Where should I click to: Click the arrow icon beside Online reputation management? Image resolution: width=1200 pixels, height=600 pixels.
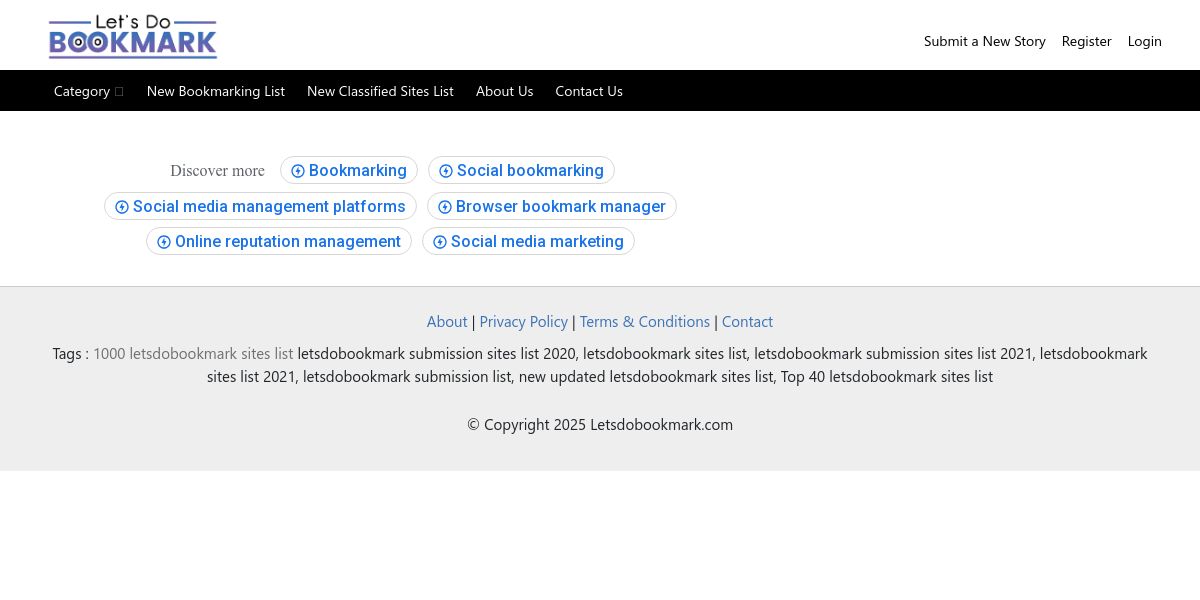point(164,242)
